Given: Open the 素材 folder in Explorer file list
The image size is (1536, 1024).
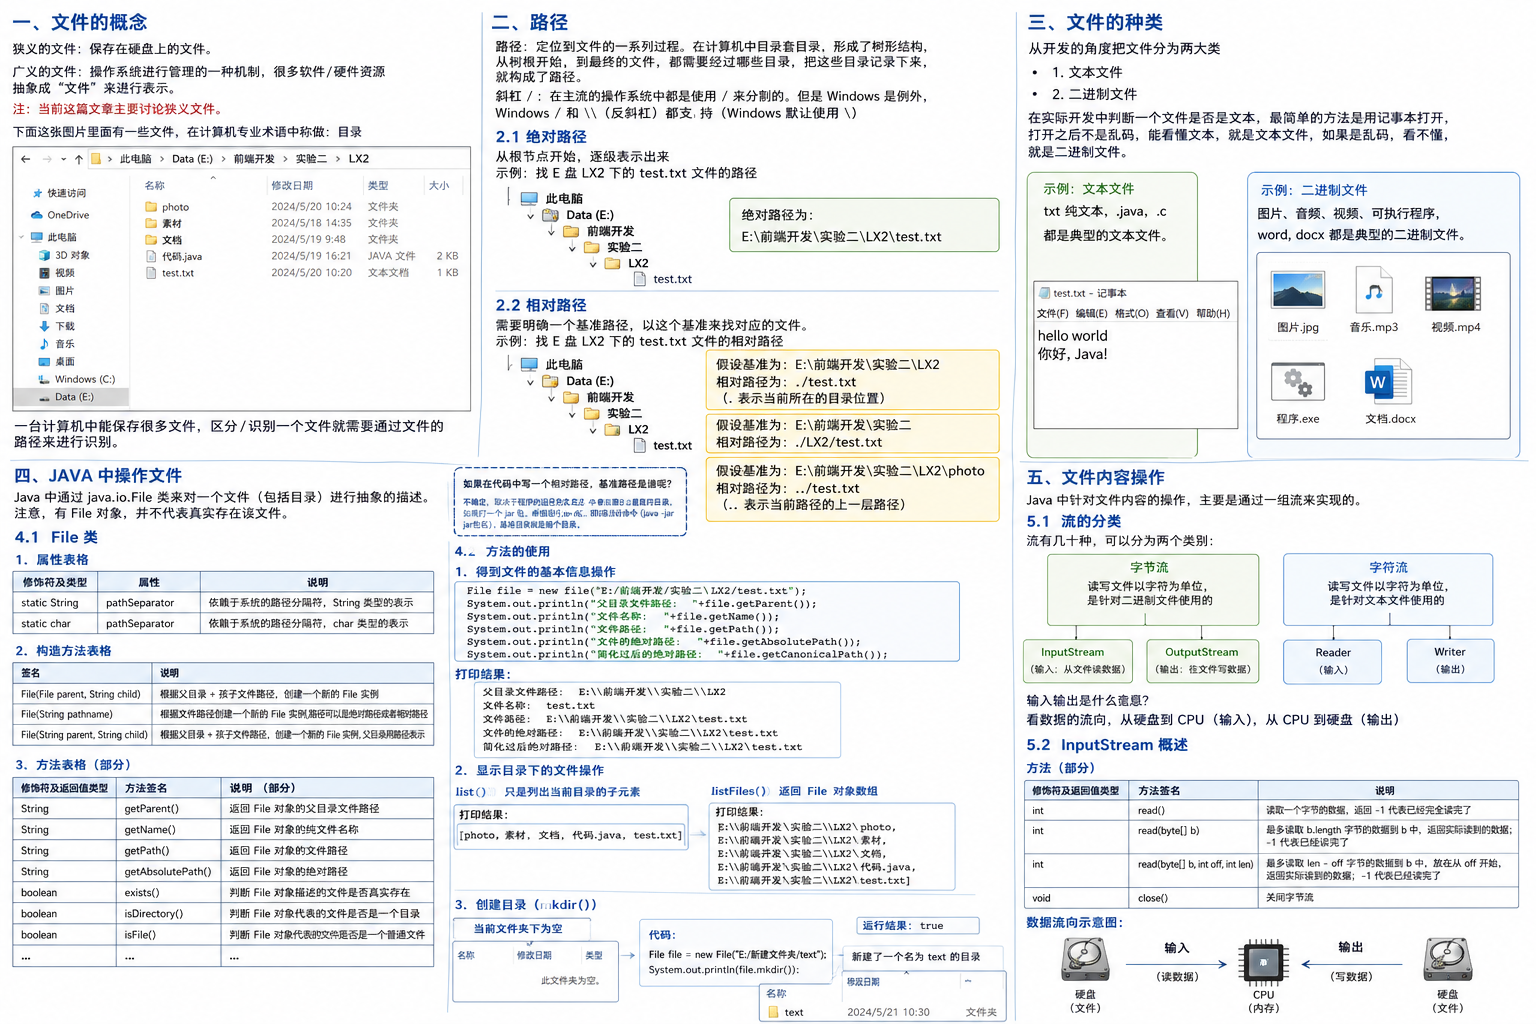Looking at the screenshot, I should tap(164, 223).
